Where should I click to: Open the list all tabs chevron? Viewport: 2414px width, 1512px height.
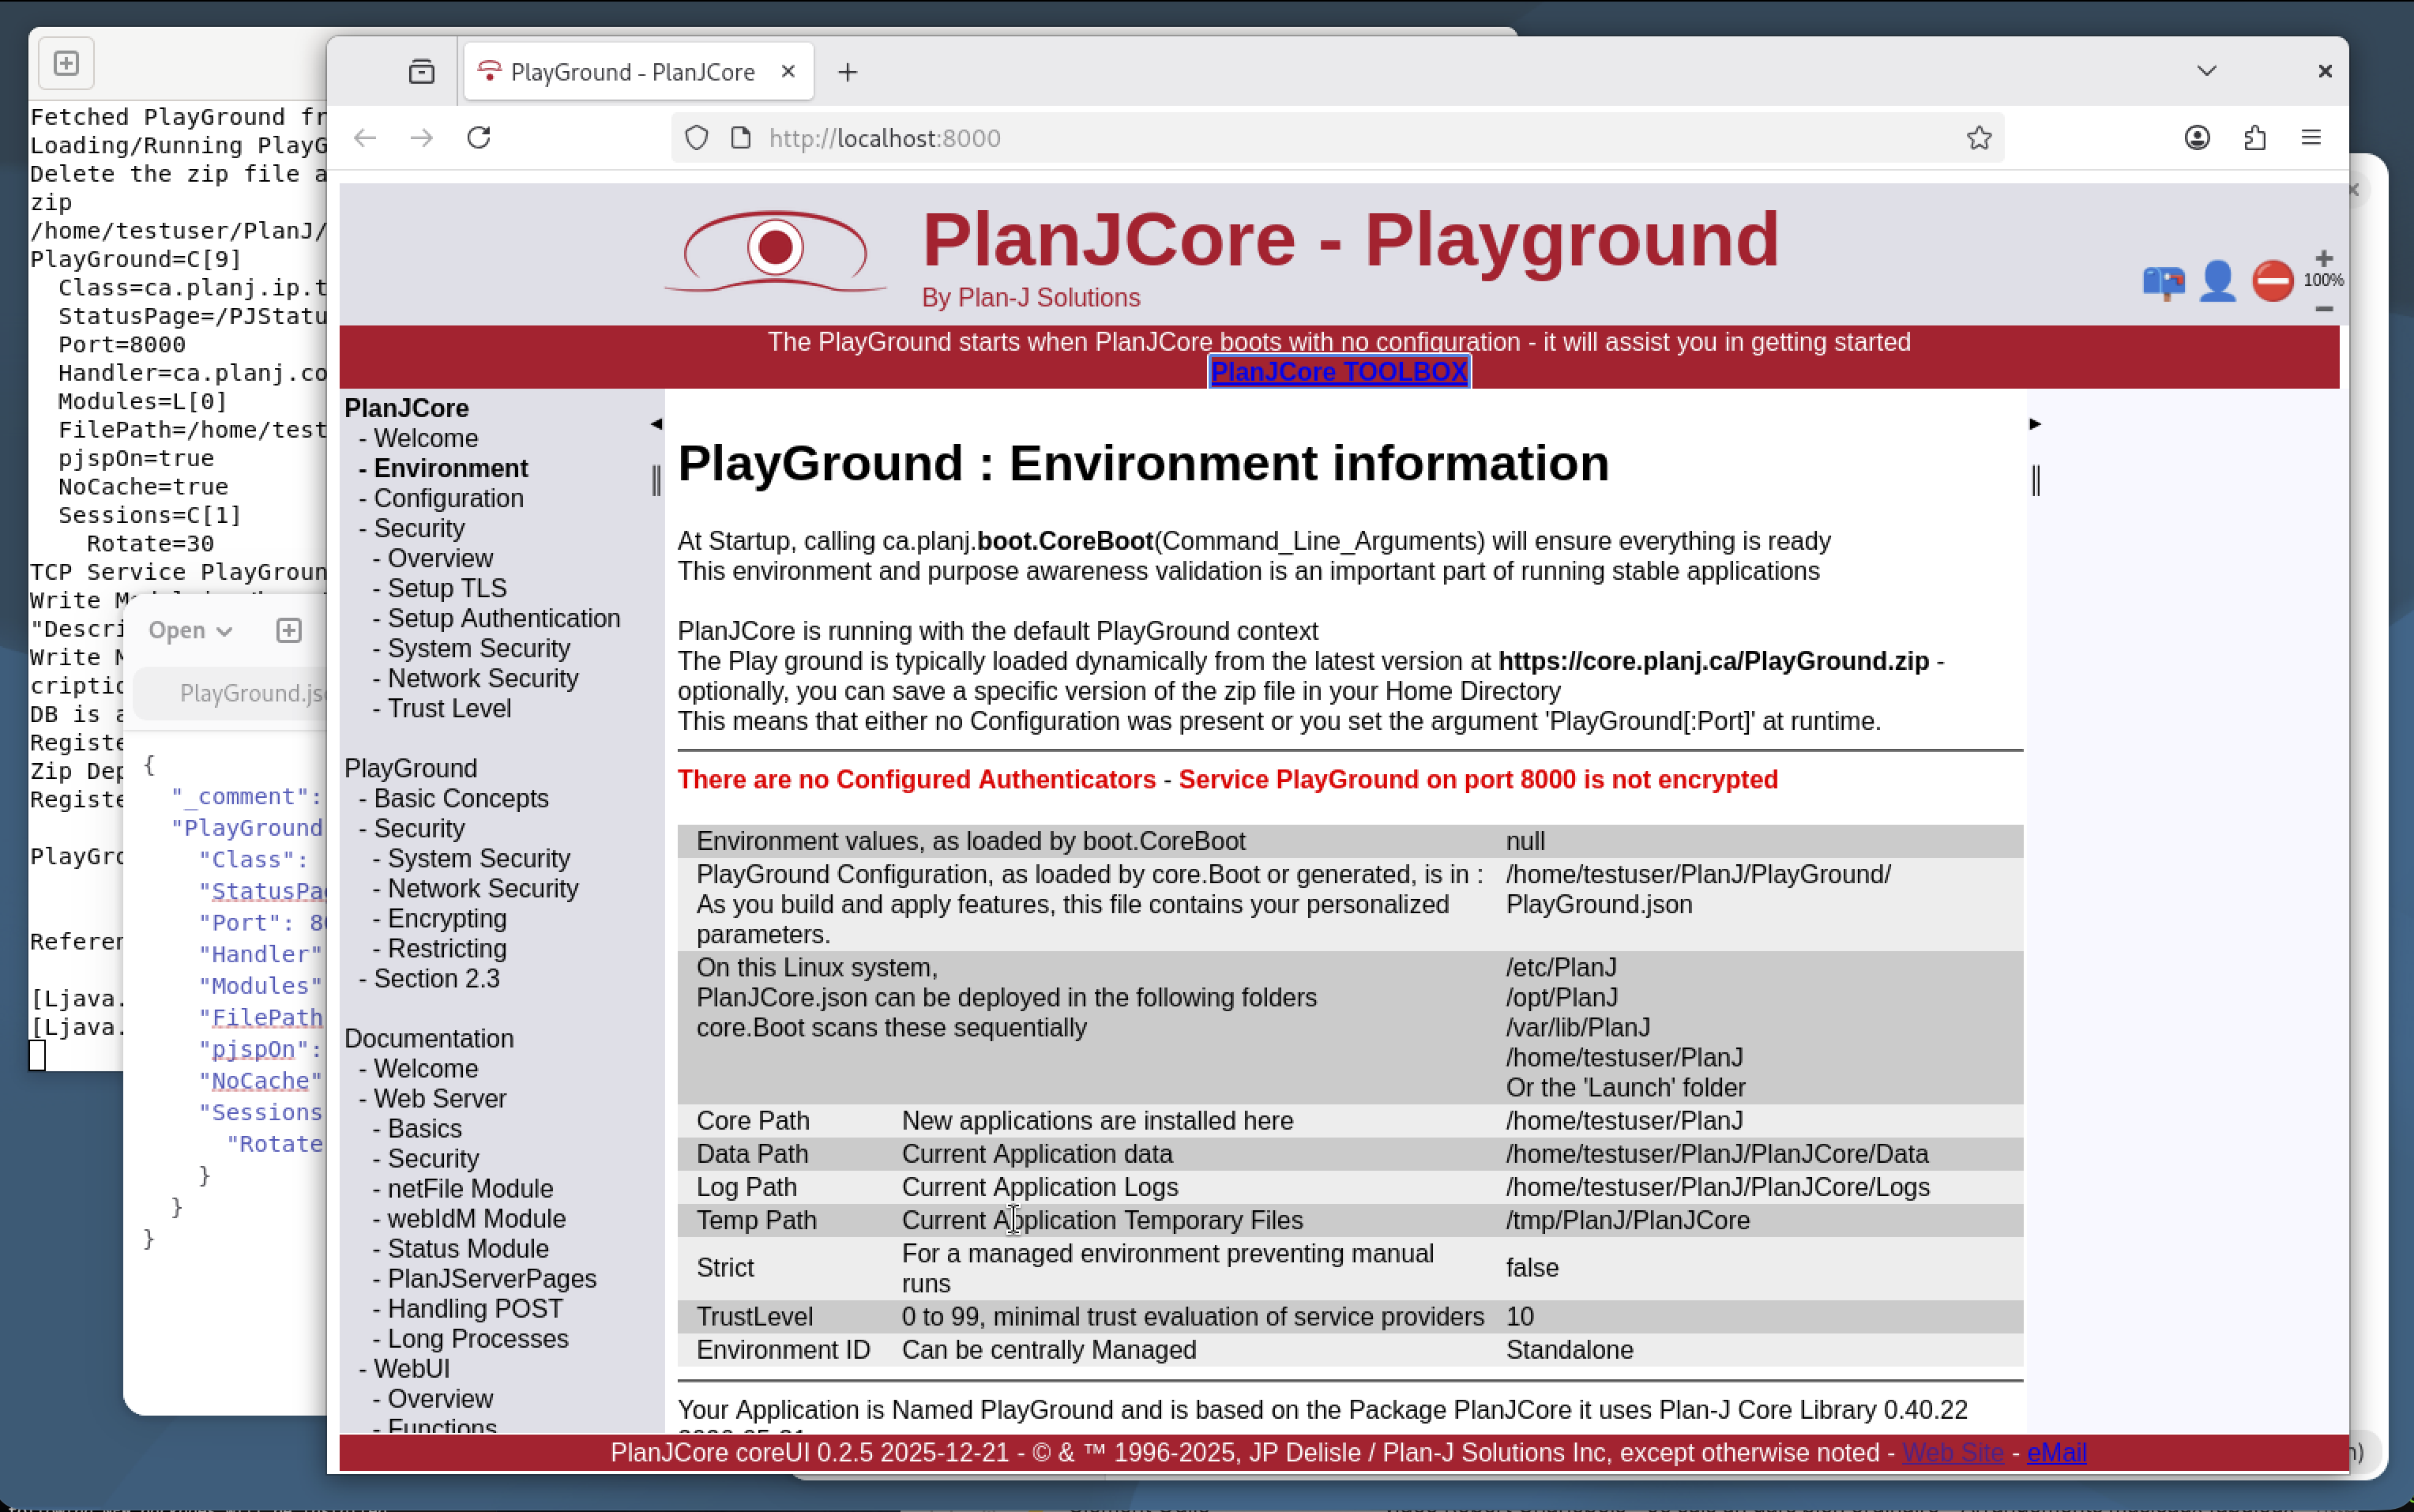click(2207, 71)
